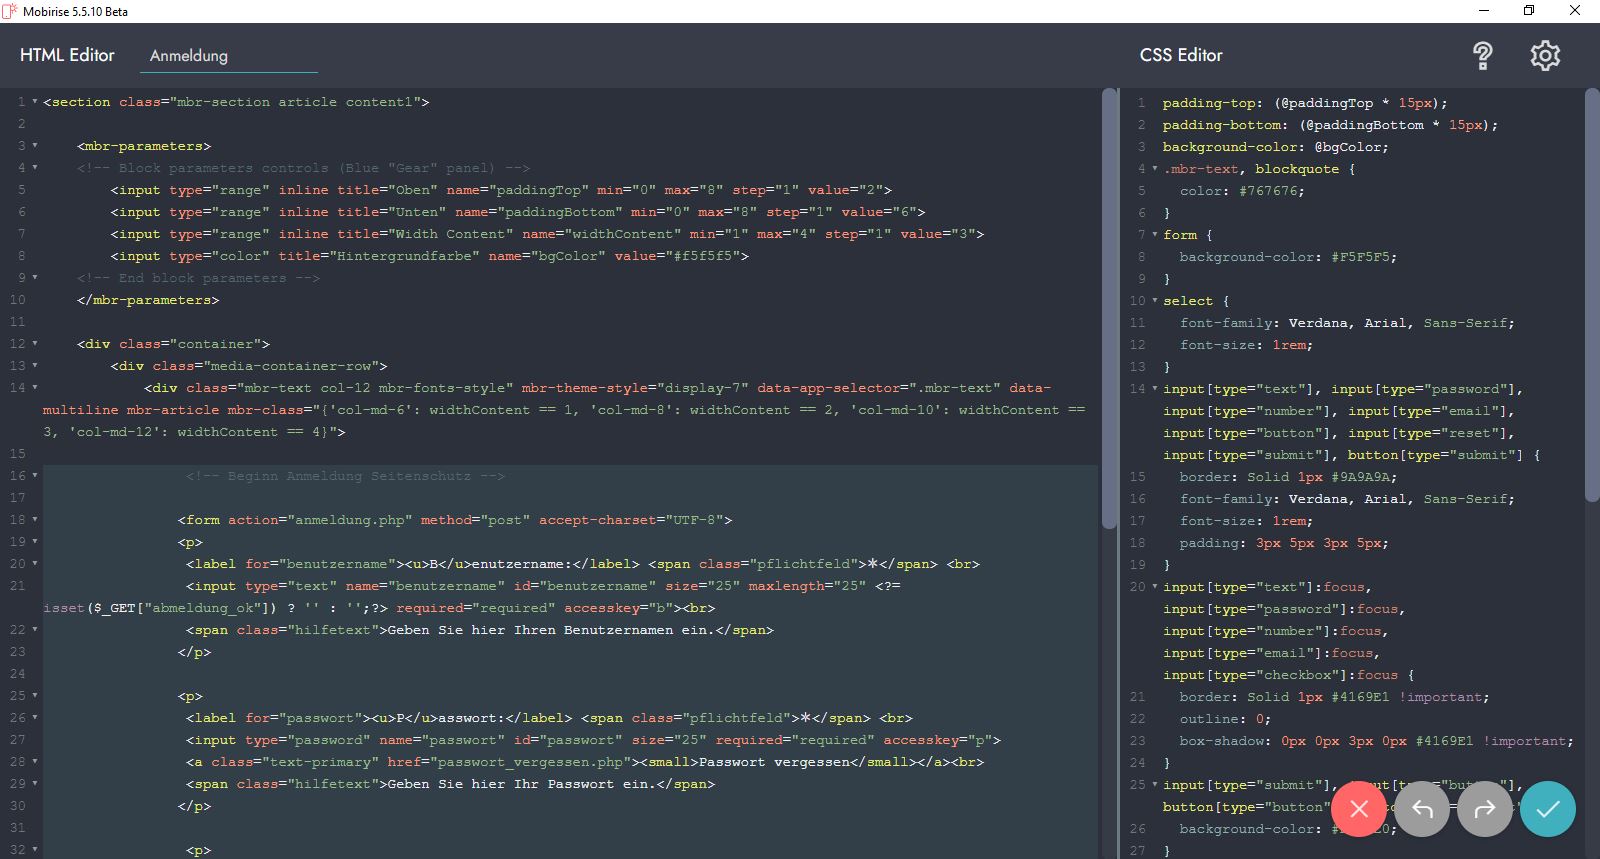The image size is (1600, 859).
Task: Select the Anmeldung tab
Action: [189, 56]
